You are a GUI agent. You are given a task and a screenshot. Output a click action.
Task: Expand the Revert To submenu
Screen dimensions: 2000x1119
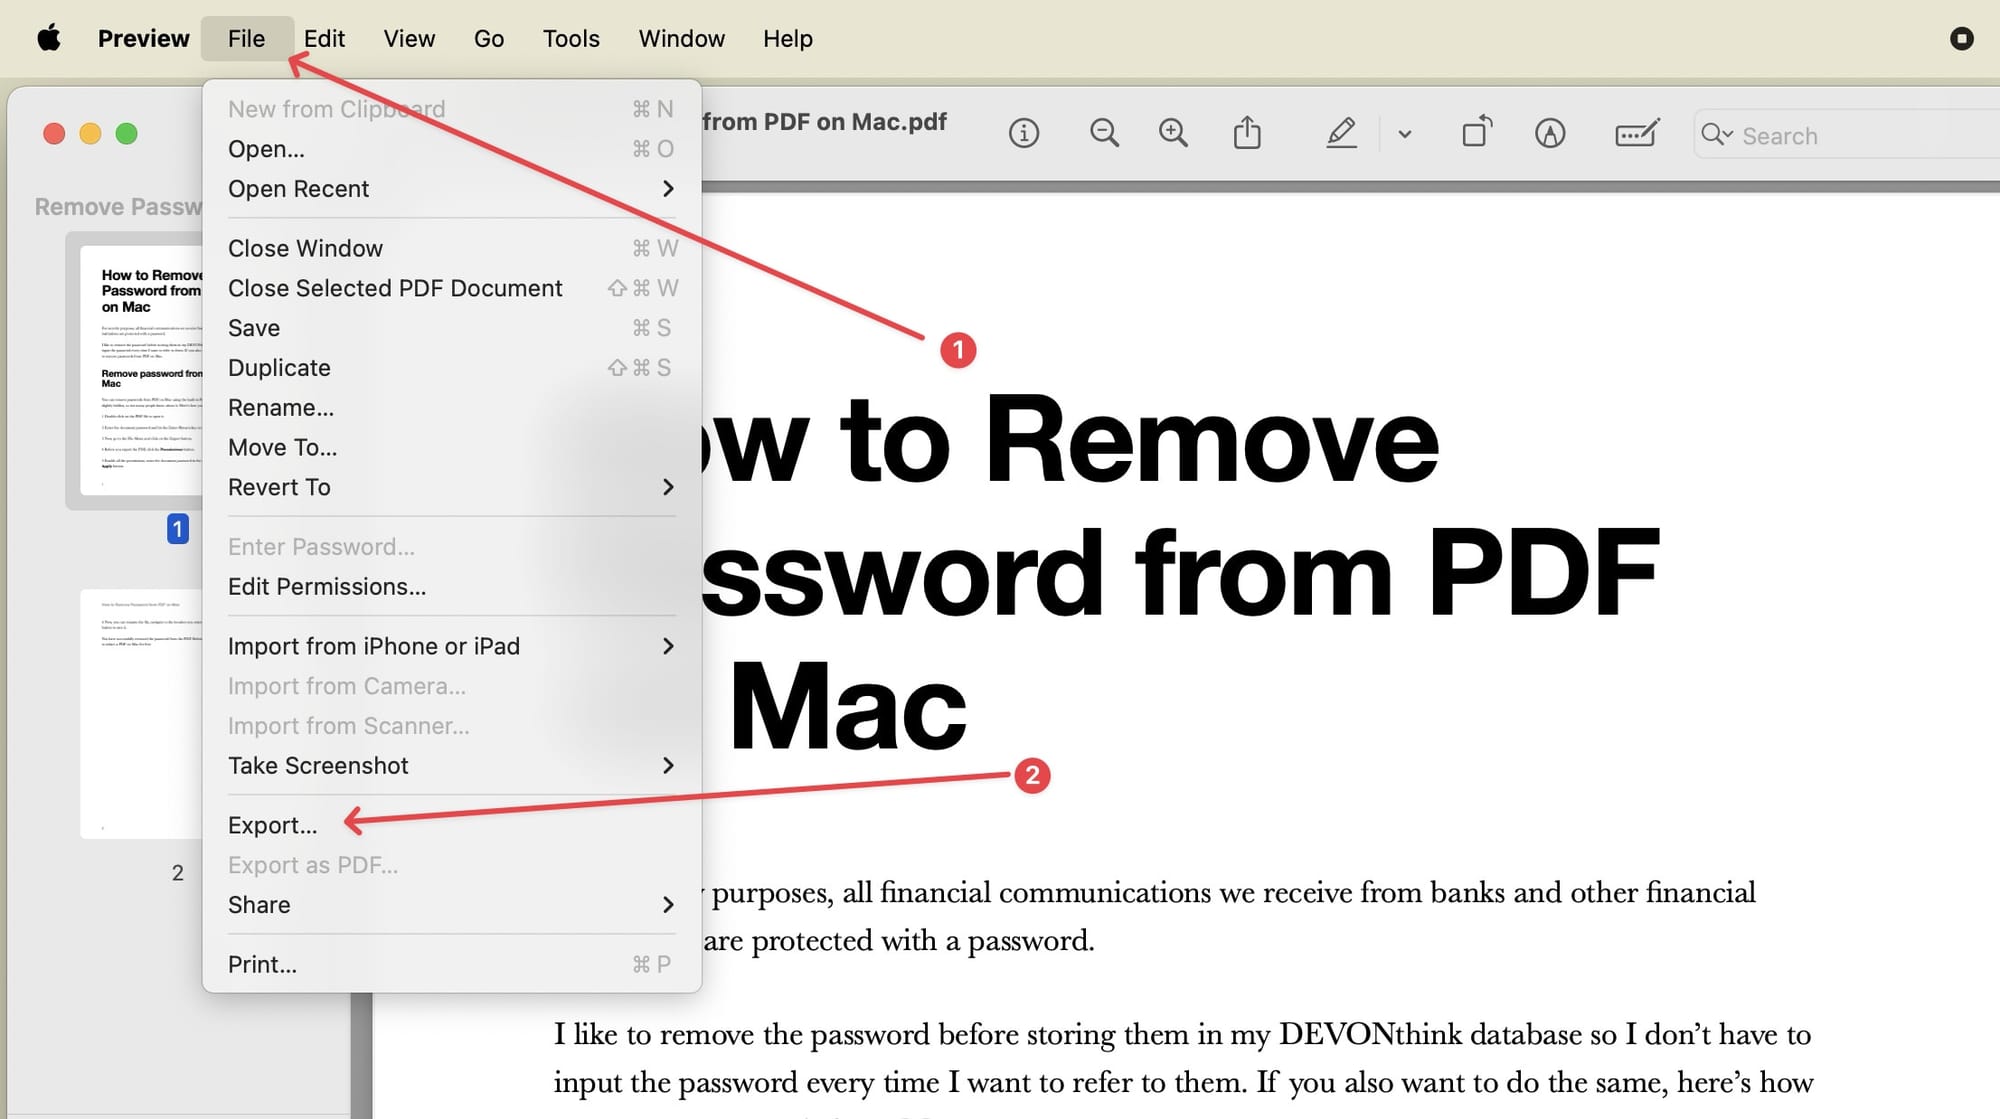coord(451,487)
